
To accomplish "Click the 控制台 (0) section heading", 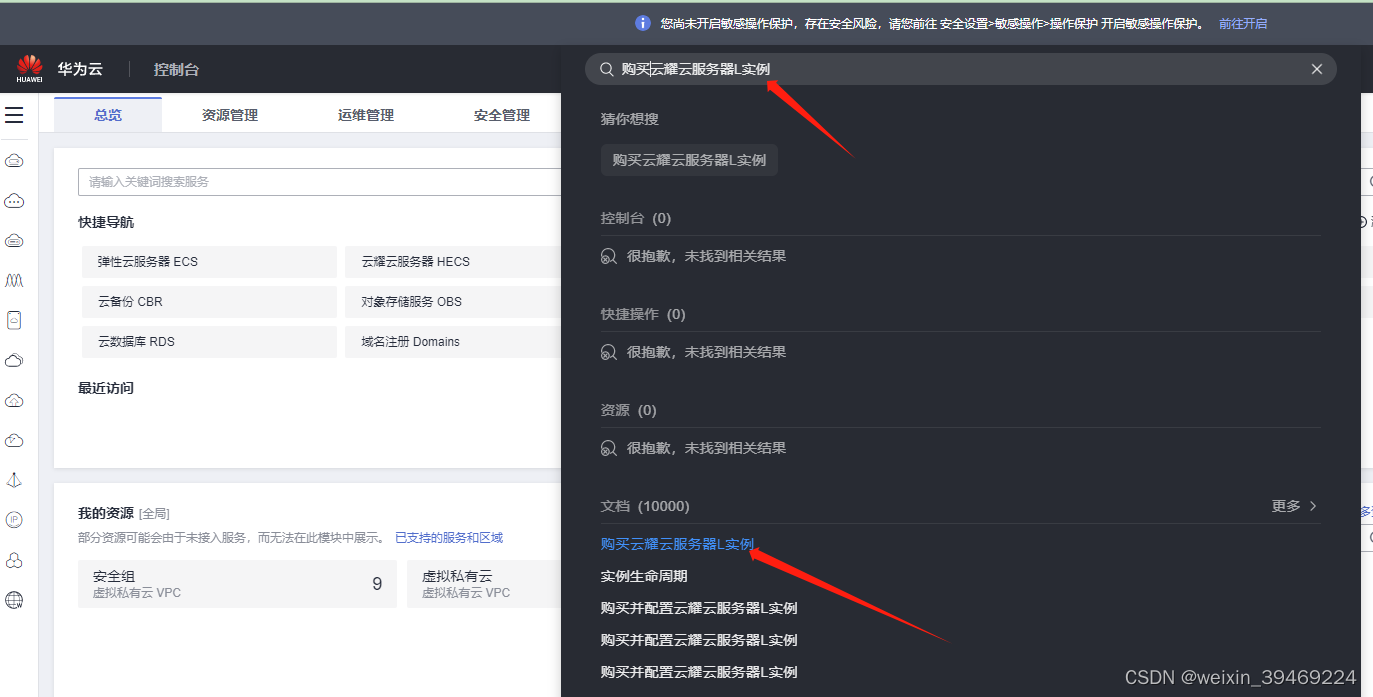I will tap(636, 218).
